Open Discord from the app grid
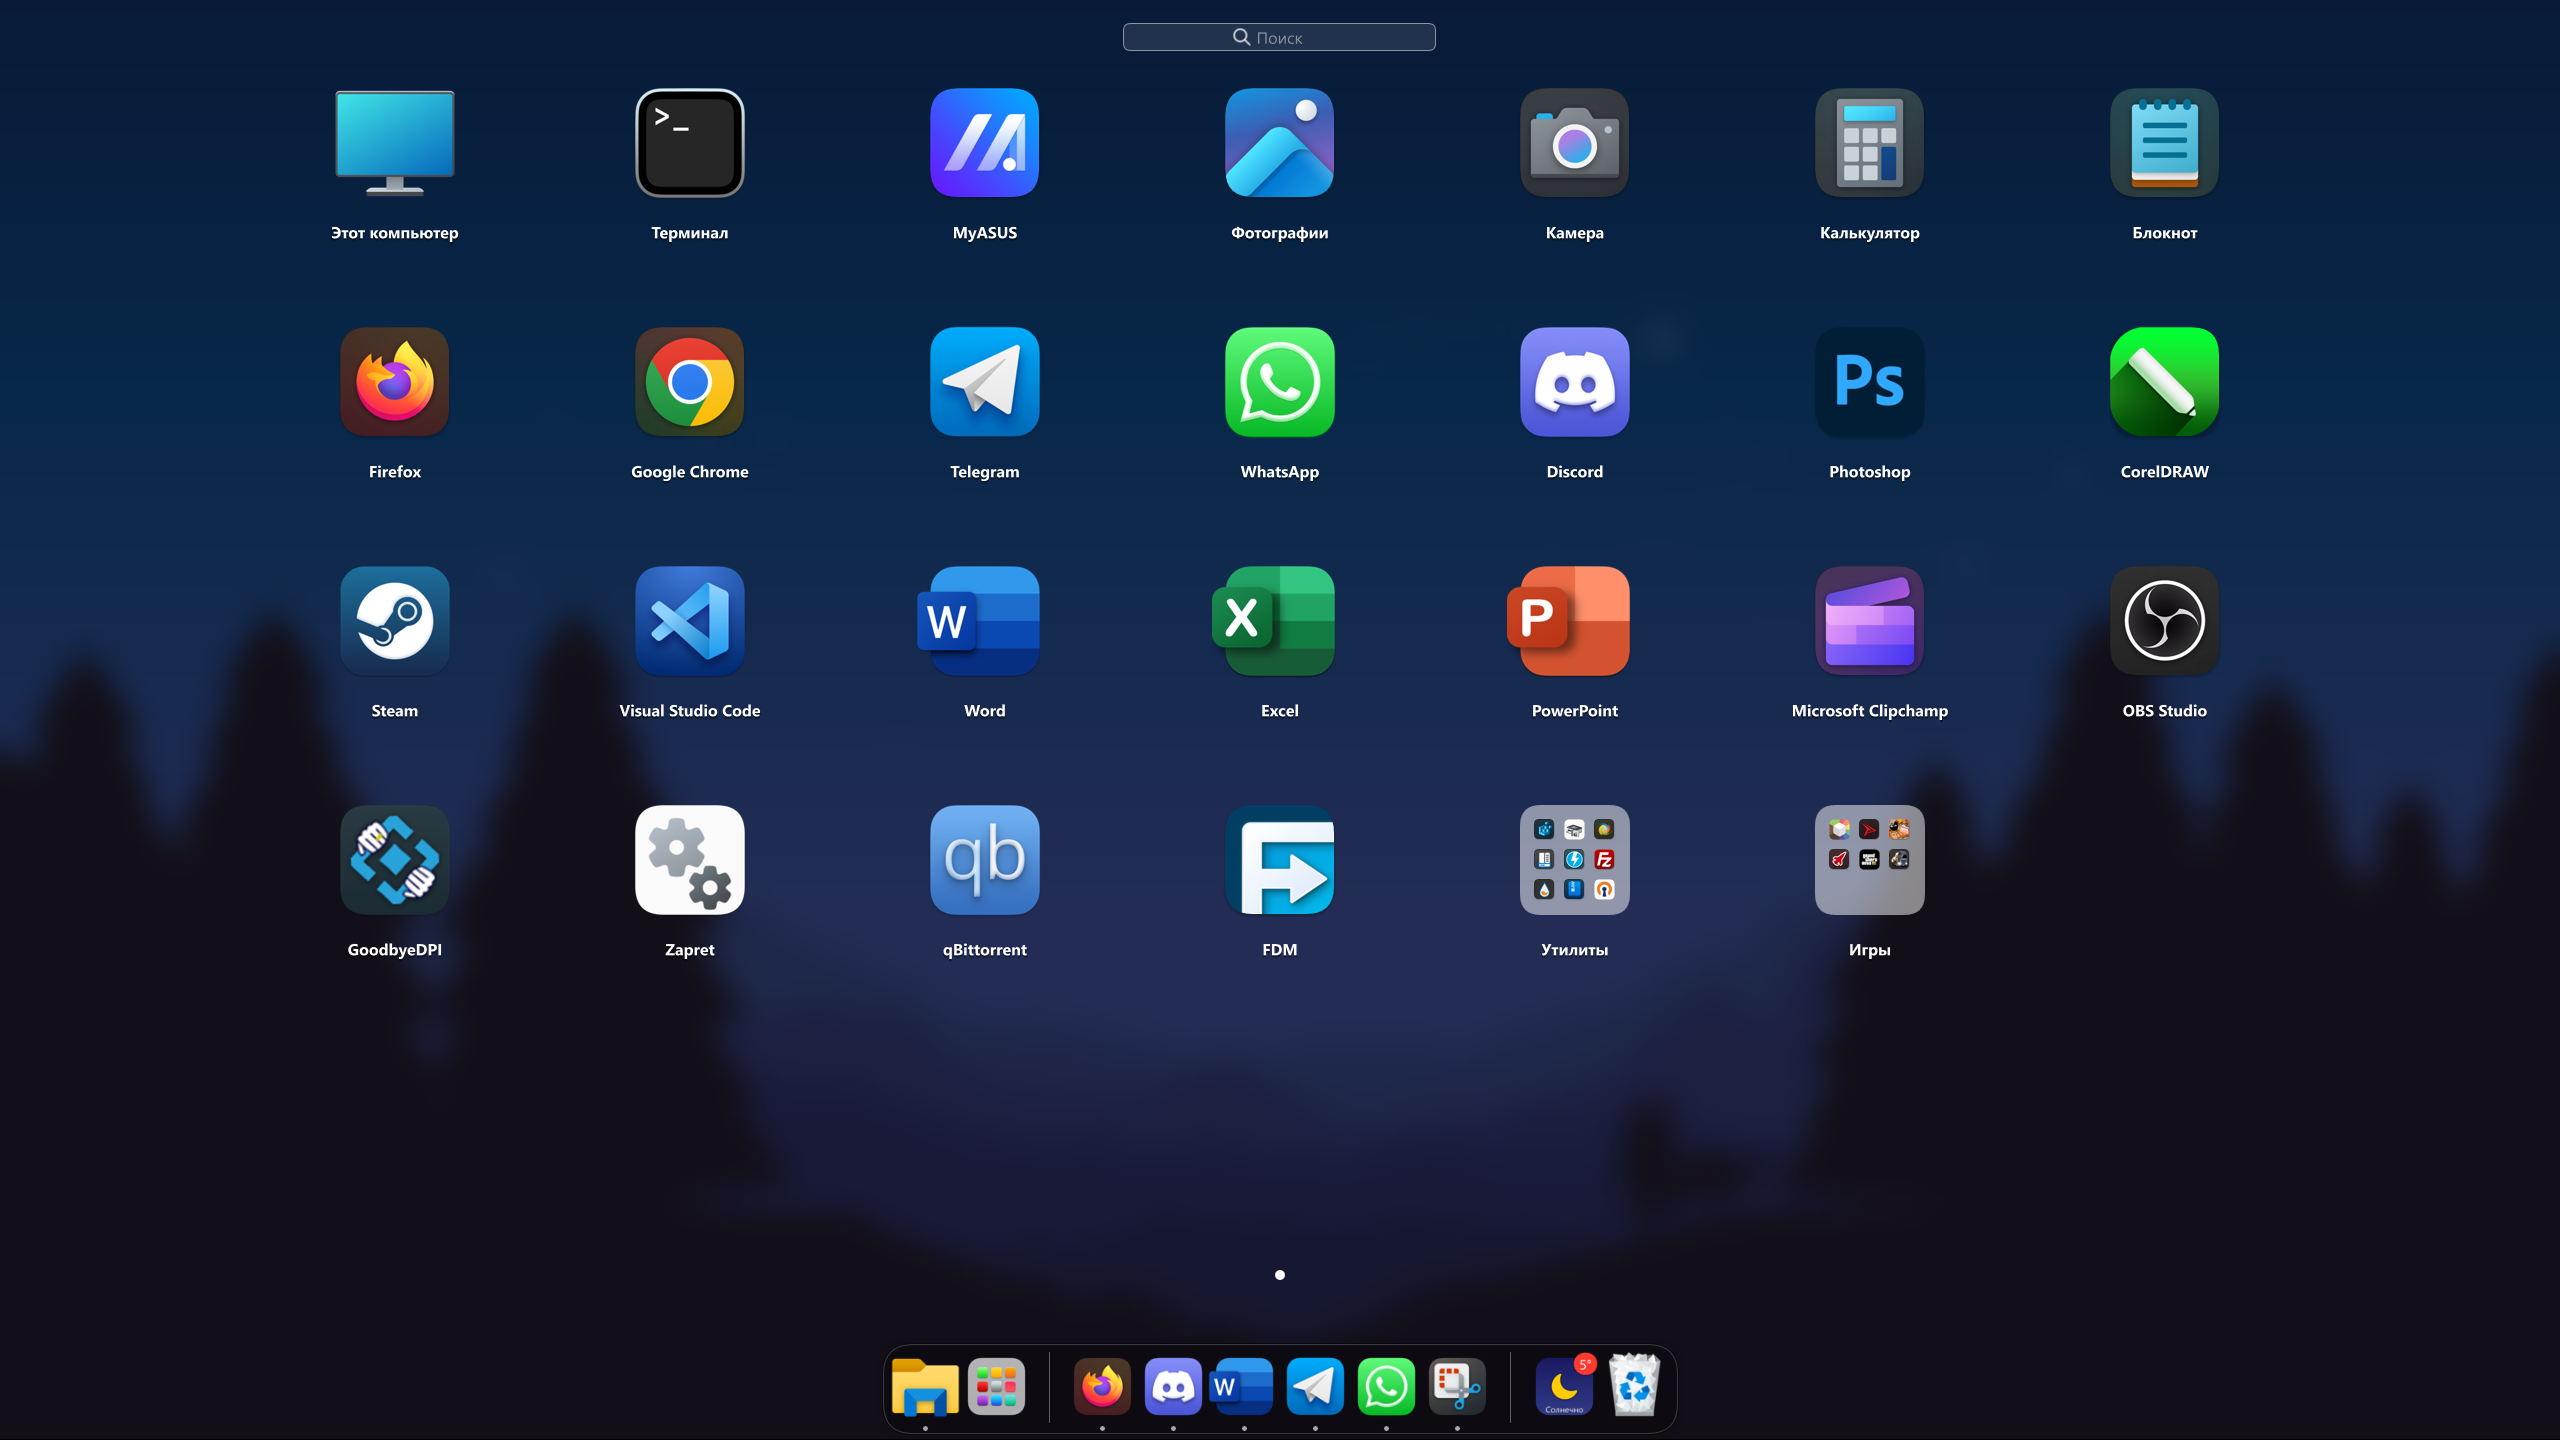Screen dimensions: 2560x1440 pyautogui.click(x=1574, y=382)
